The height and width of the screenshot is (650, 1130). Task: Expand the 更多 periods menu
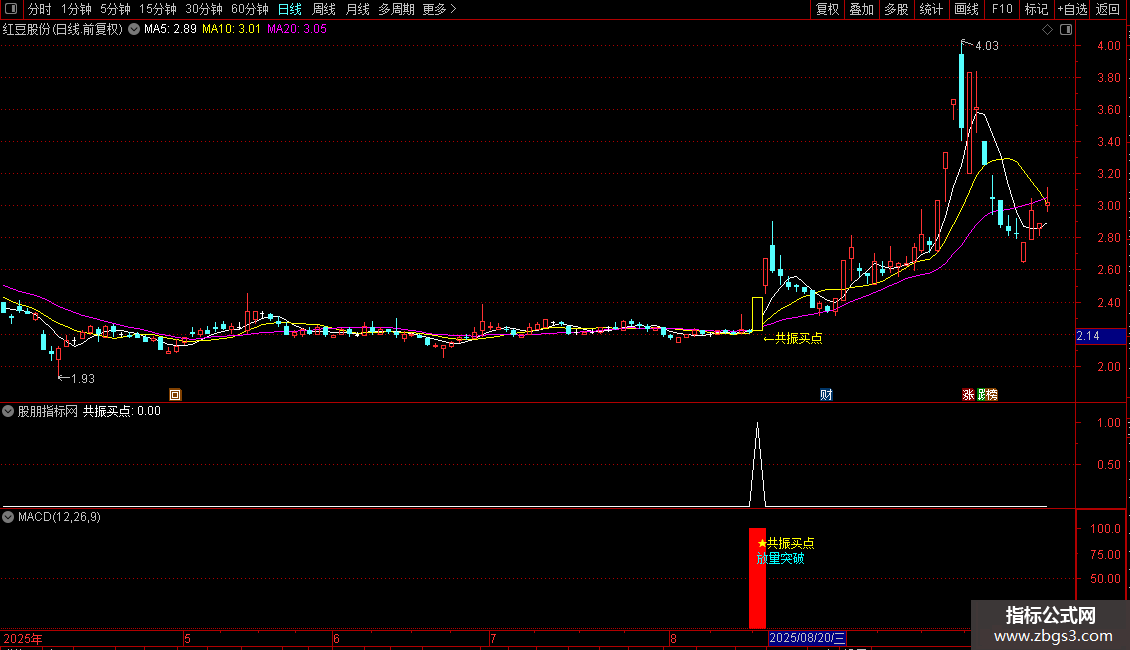(x=440, y=9)
